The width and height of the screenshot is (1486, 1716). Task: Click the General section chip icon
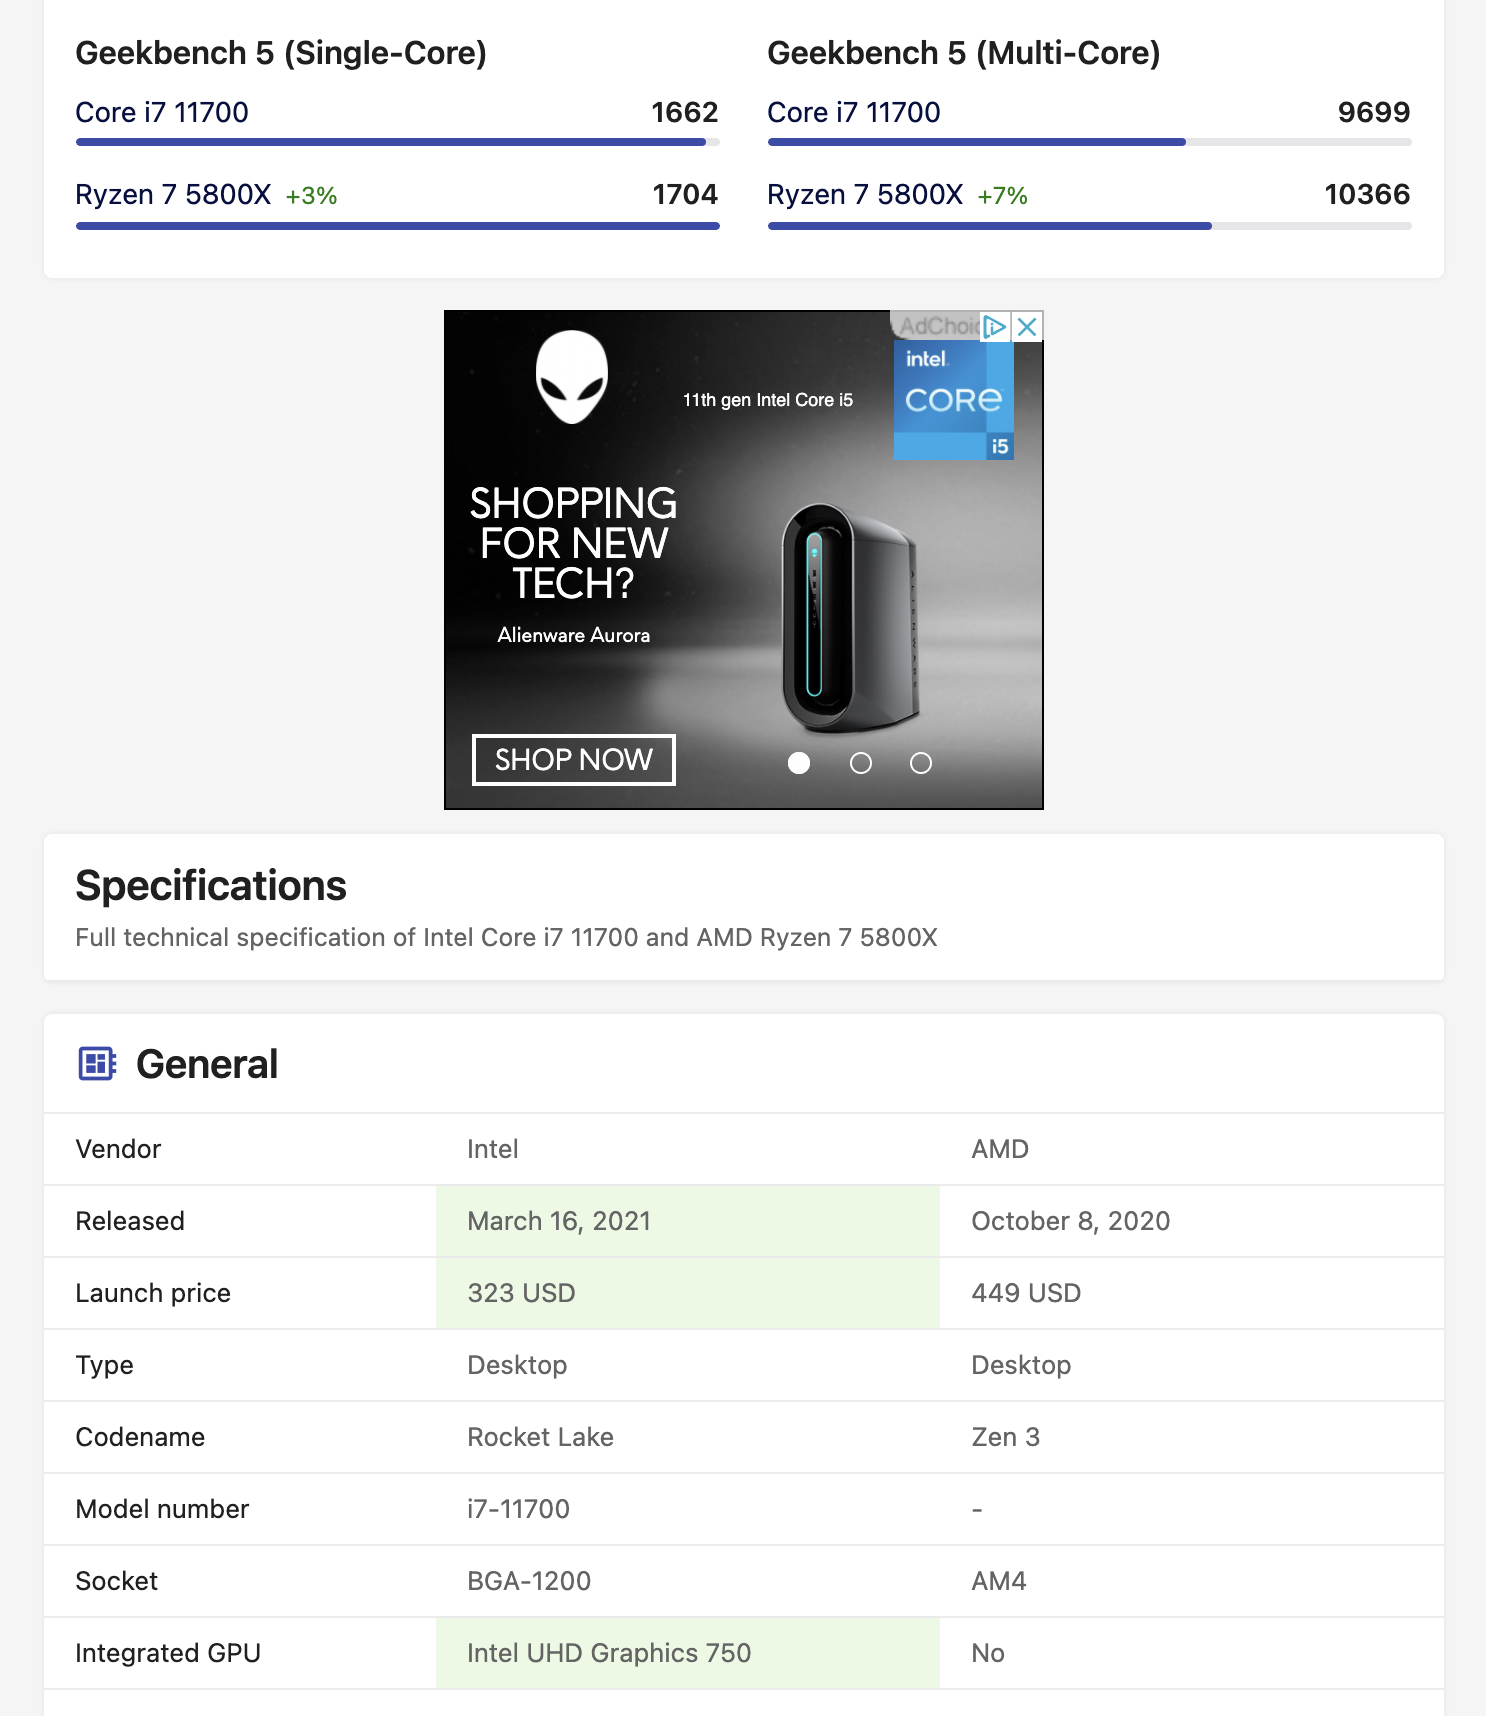pyautogui.click(x=97, y=1063)
